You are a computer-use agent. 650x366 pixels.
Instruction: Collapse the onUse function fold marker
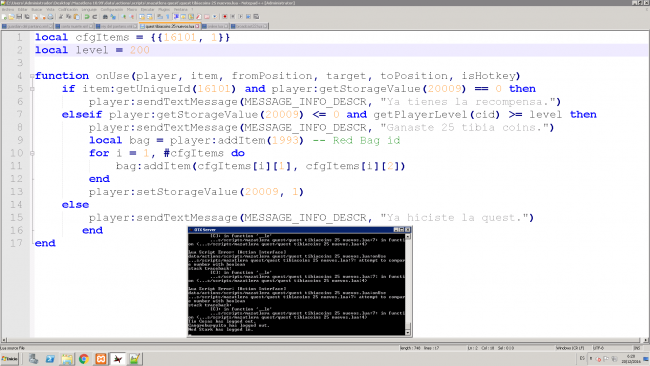32,76
